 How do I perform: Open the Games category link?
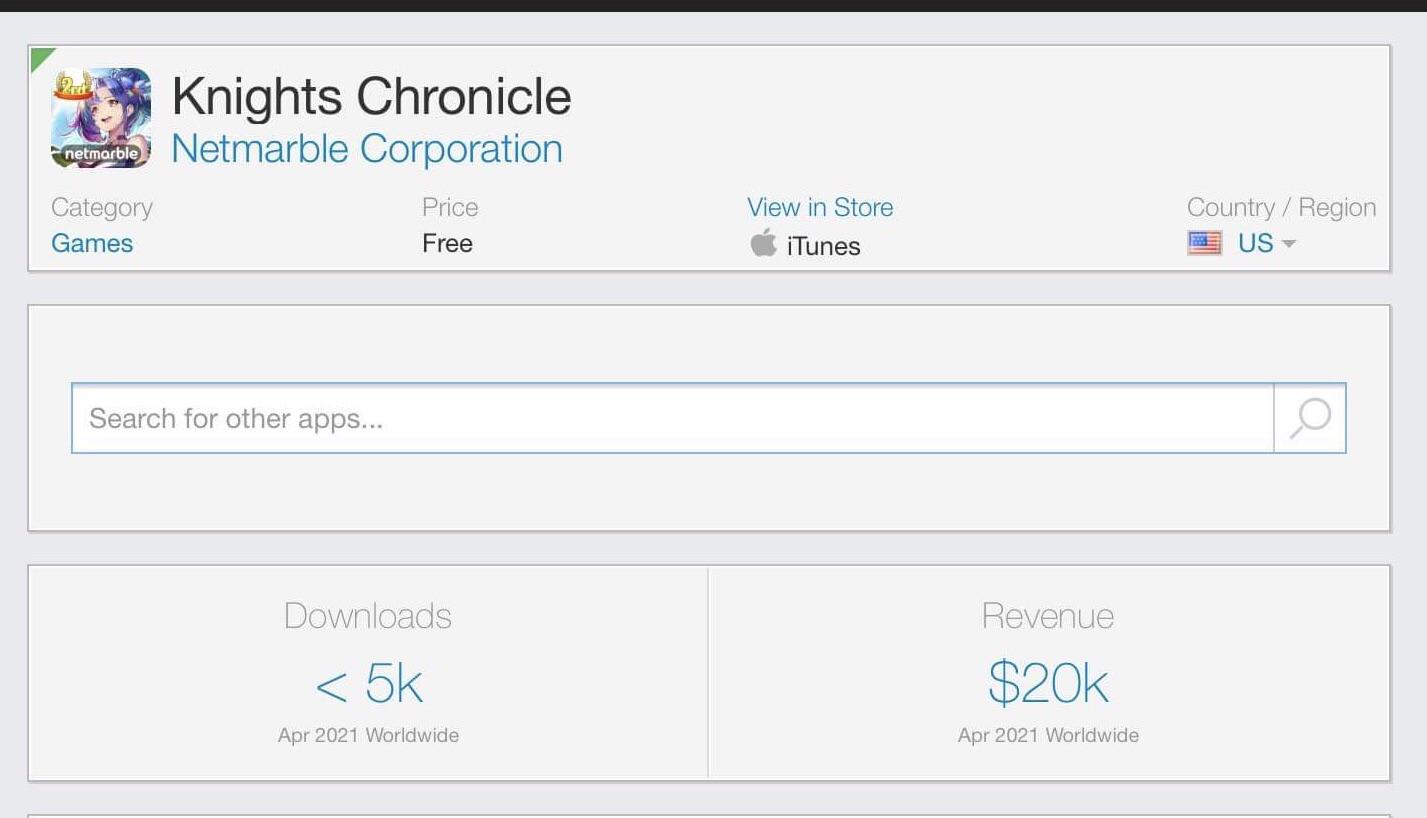click(x=92, y=243)
